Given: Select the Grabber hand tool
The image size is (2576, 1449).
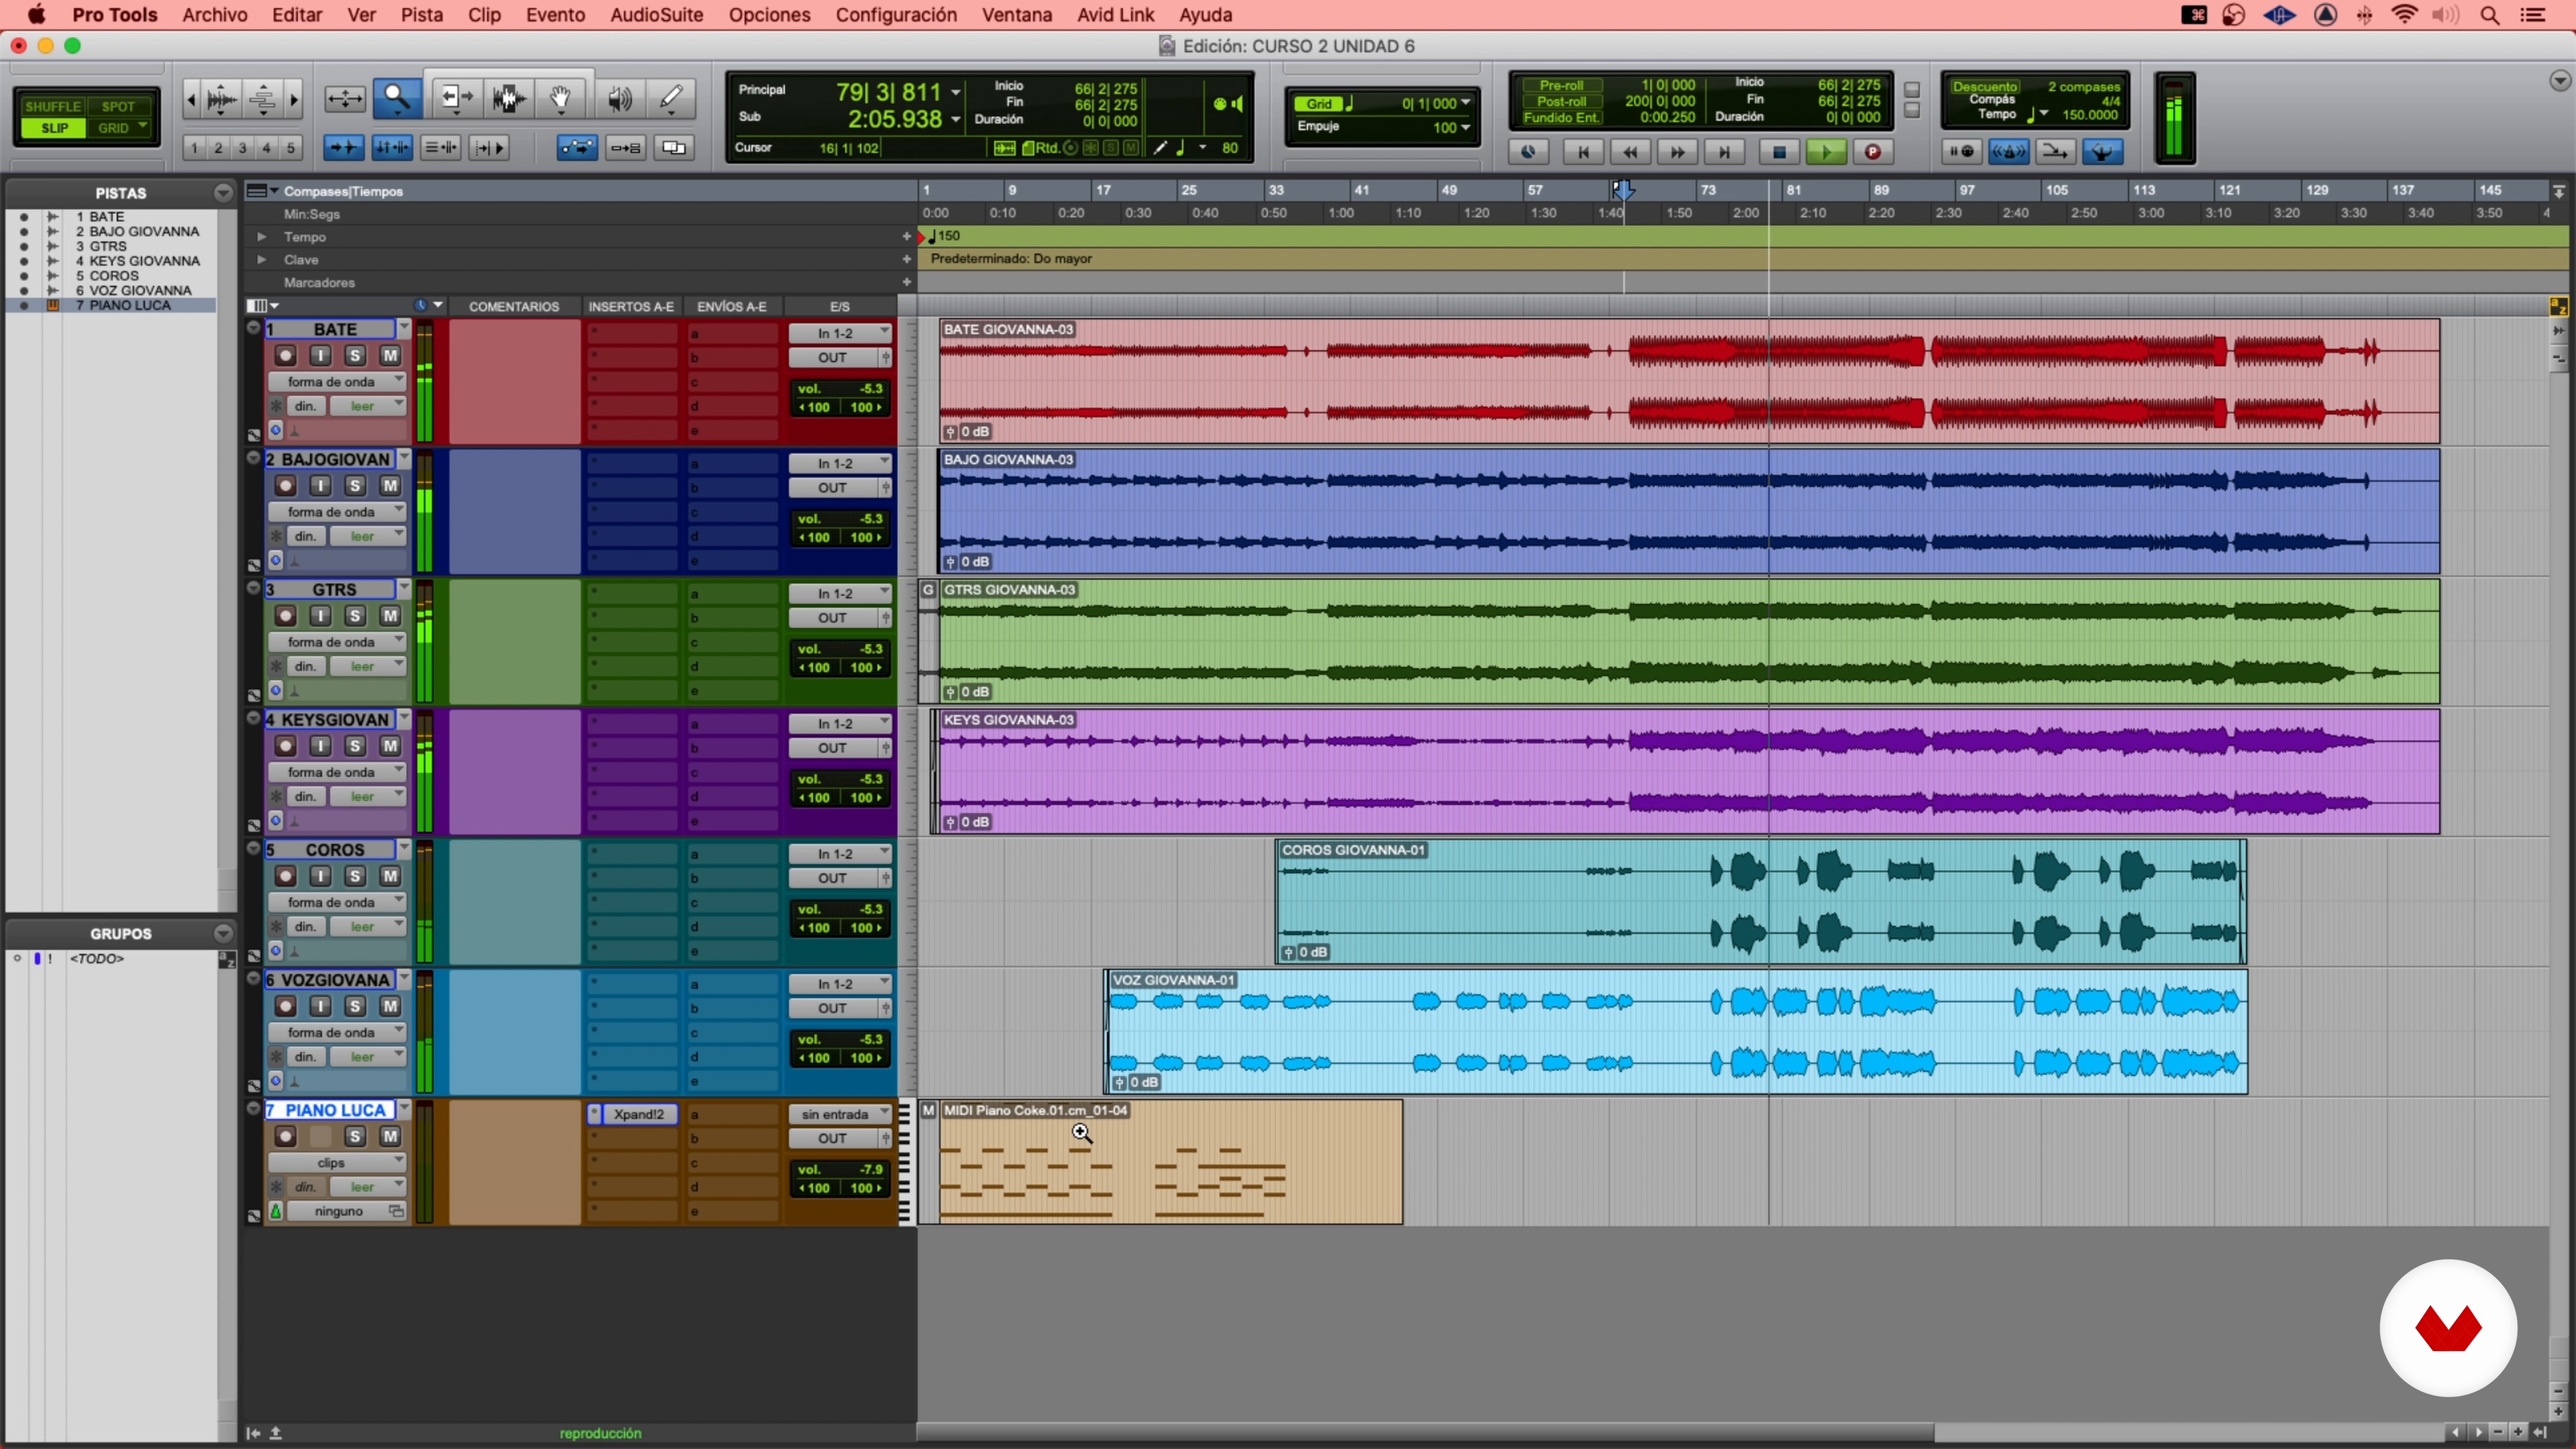Looking at the screenshot, I should pyautogui.click(x=561, y=98).
